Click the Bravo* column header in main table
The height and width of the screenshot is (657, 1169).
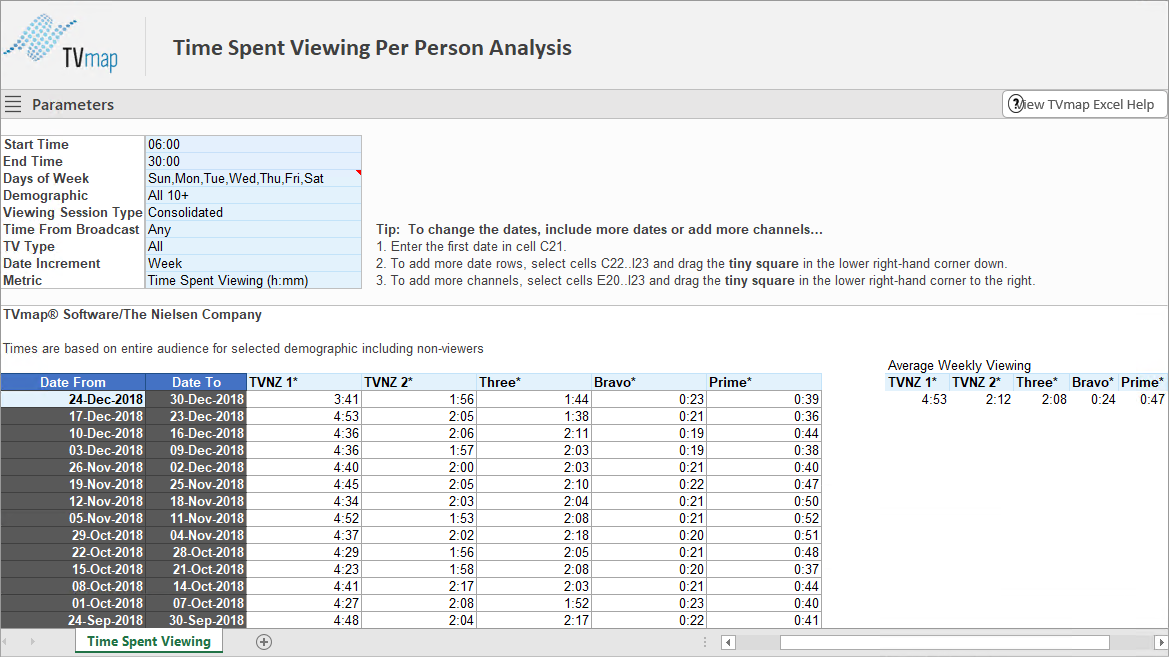coord(649,382)
